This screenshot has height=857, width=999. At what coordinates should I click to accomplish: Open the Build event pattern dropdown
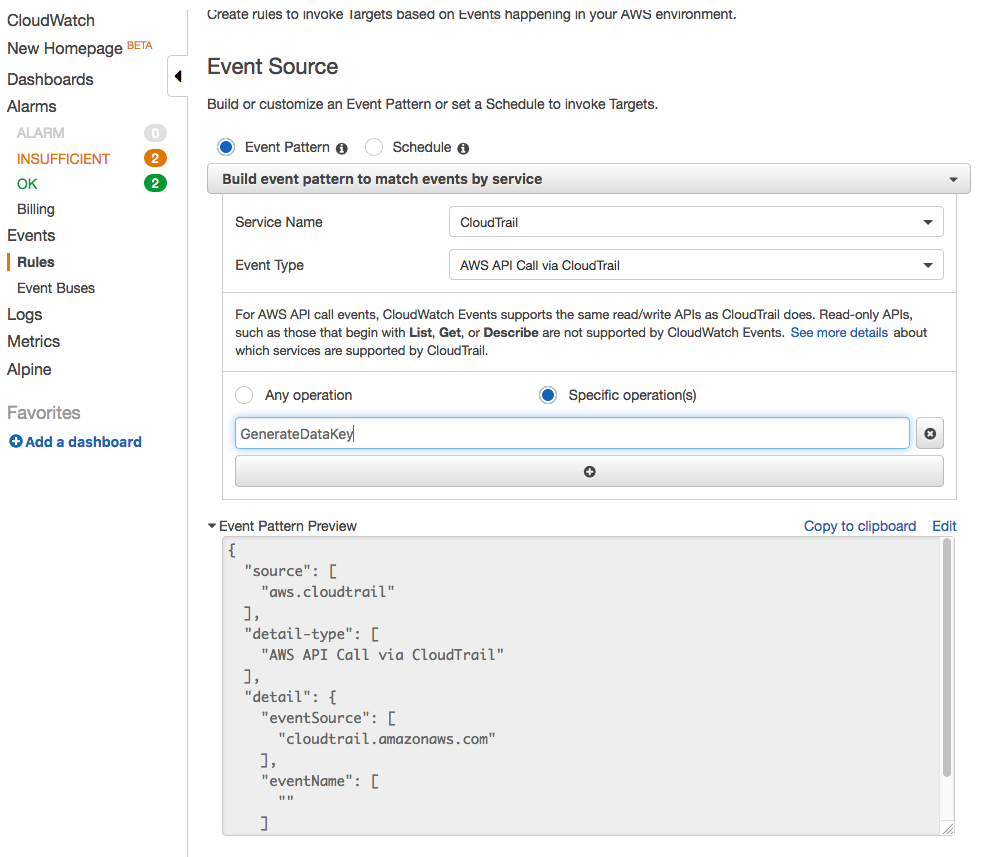tap(589, 179)
